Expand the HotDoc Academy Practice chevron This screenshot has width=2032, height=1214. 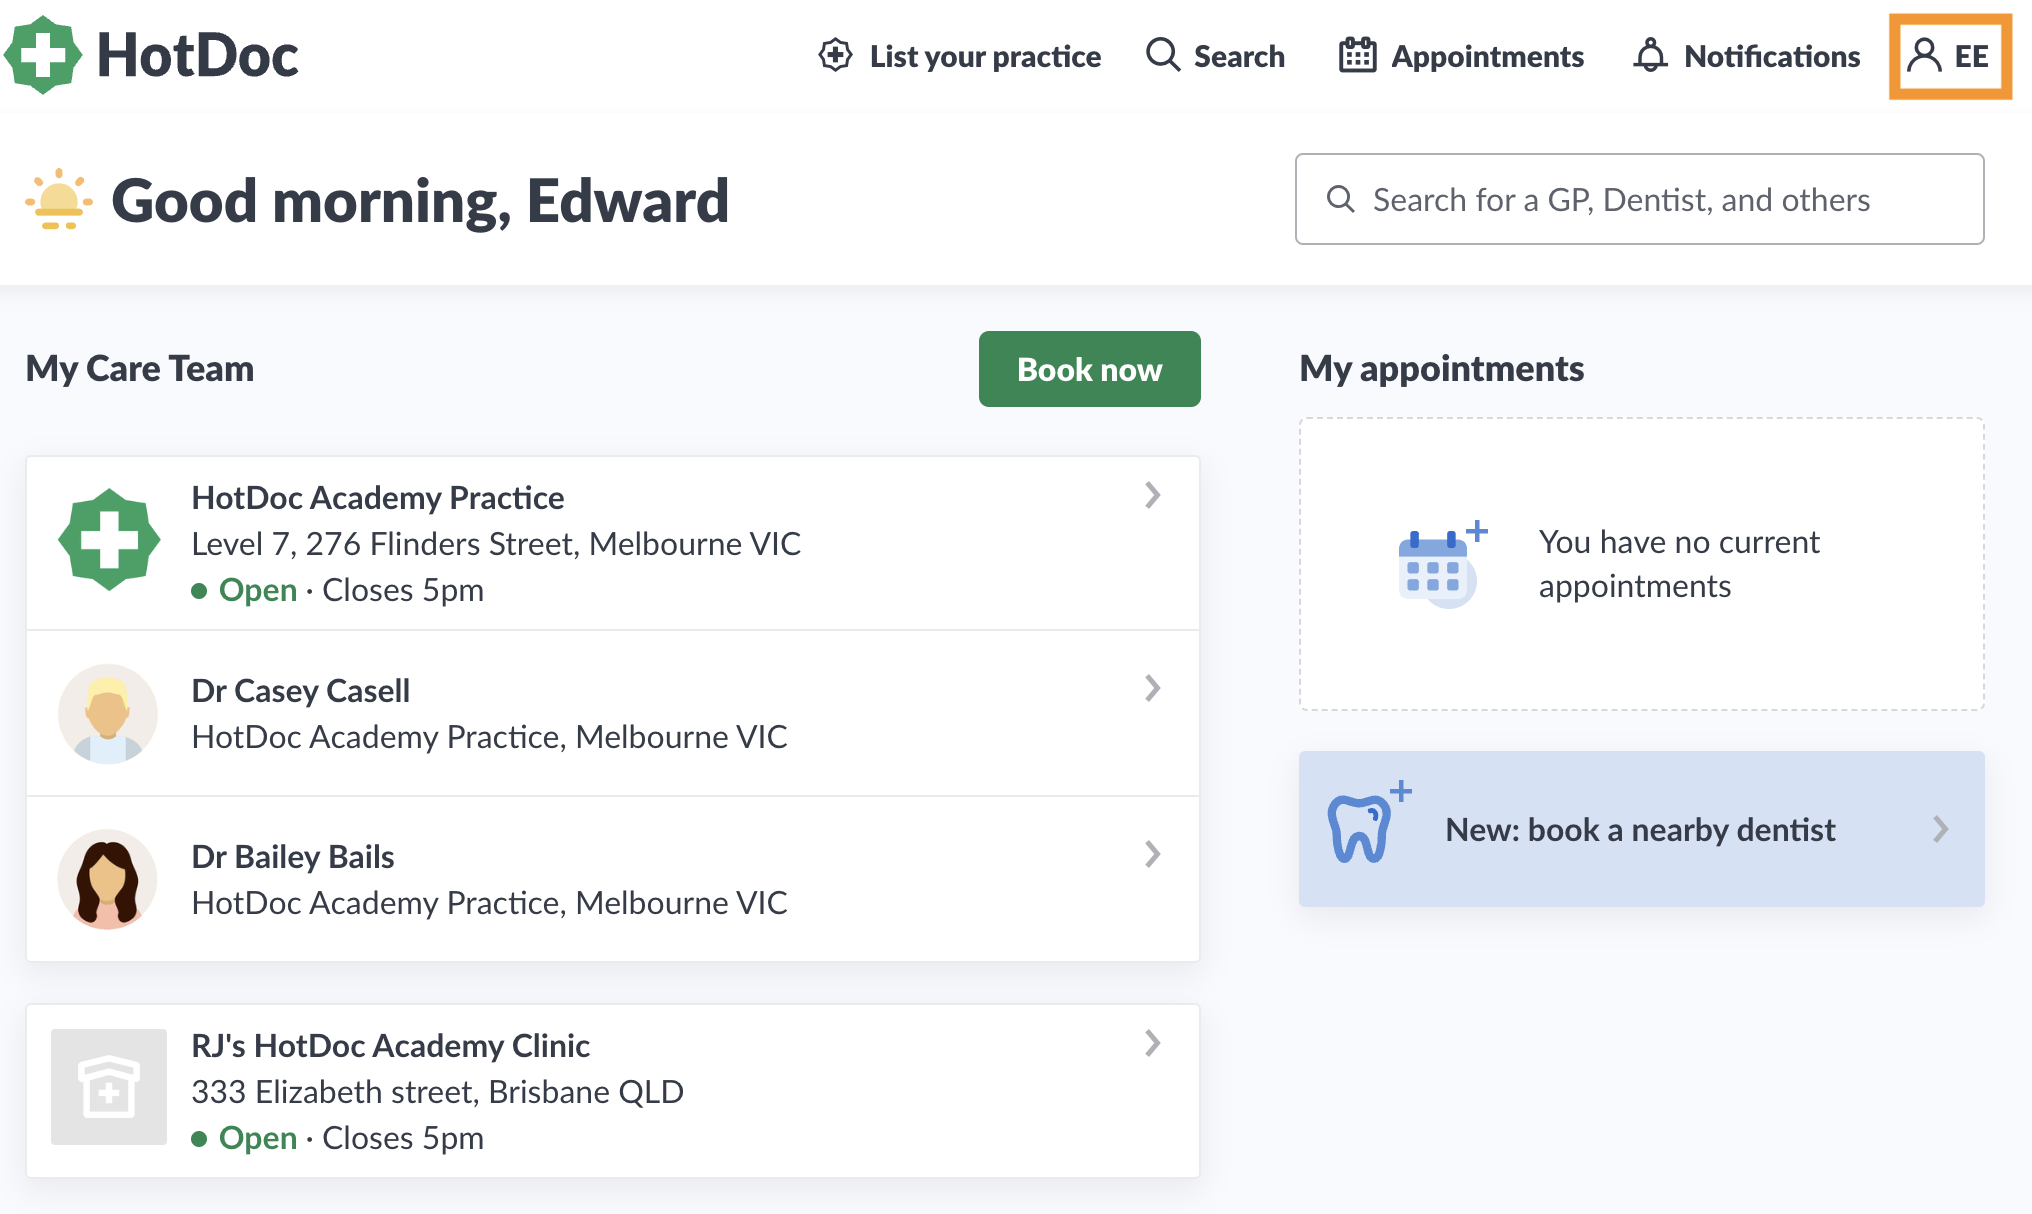coord(1153,495)
